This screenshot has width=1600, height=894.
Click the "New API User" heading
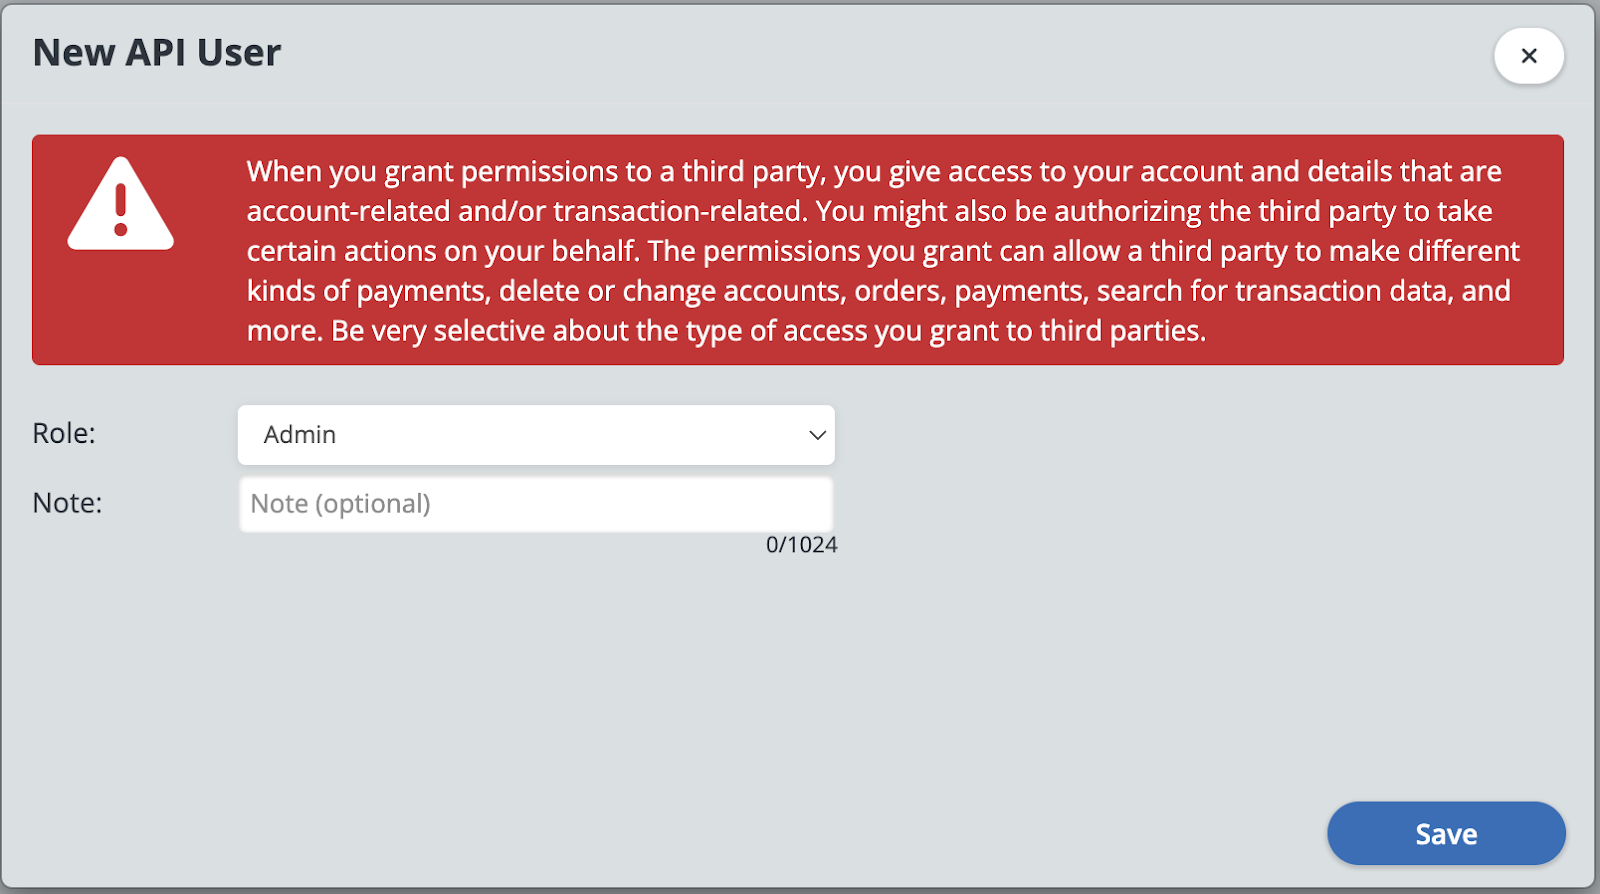click(157, 53)
